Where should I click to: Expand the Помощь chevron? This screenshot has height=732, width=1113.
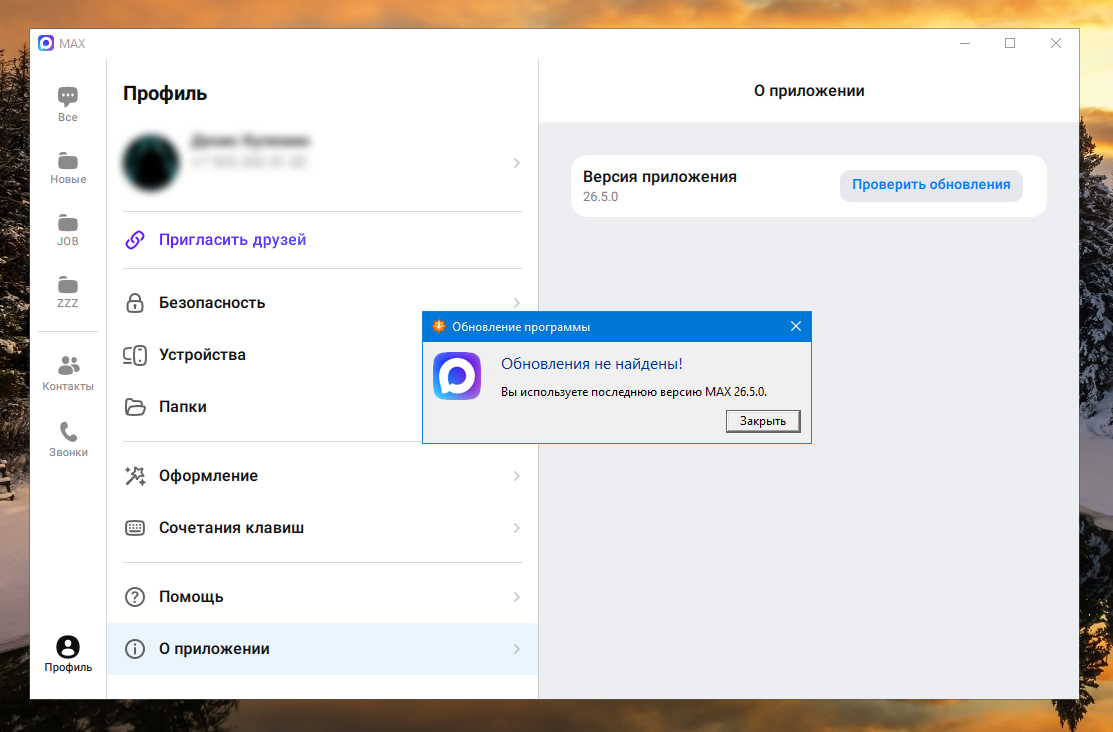(x=517, y=596)
